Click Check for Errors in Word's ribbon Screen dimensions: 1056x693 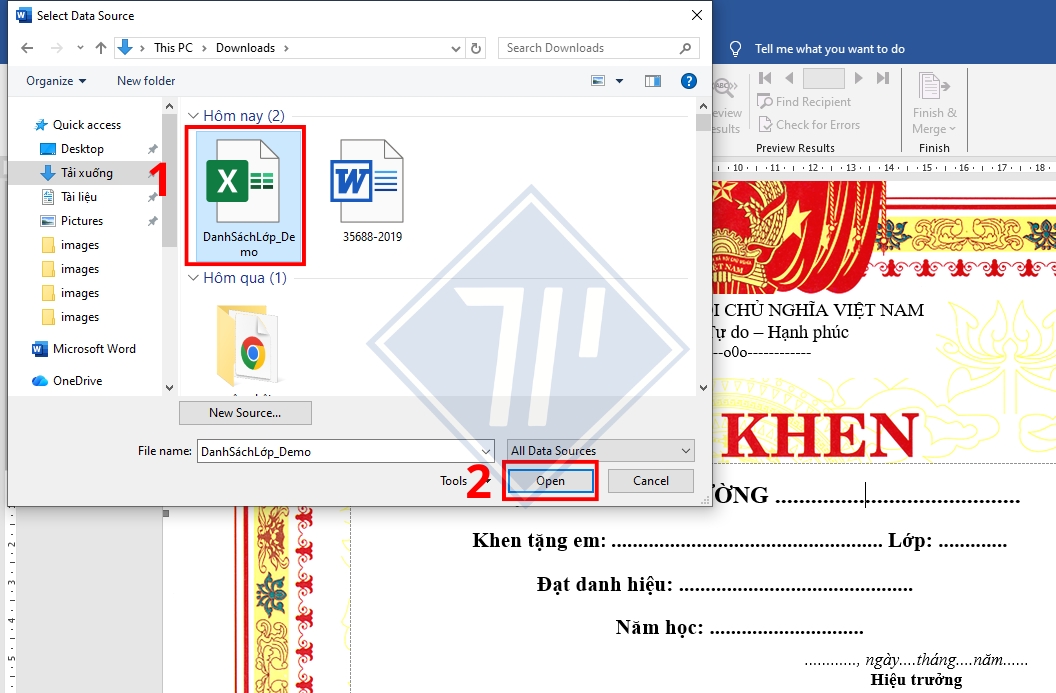(809, 125)
